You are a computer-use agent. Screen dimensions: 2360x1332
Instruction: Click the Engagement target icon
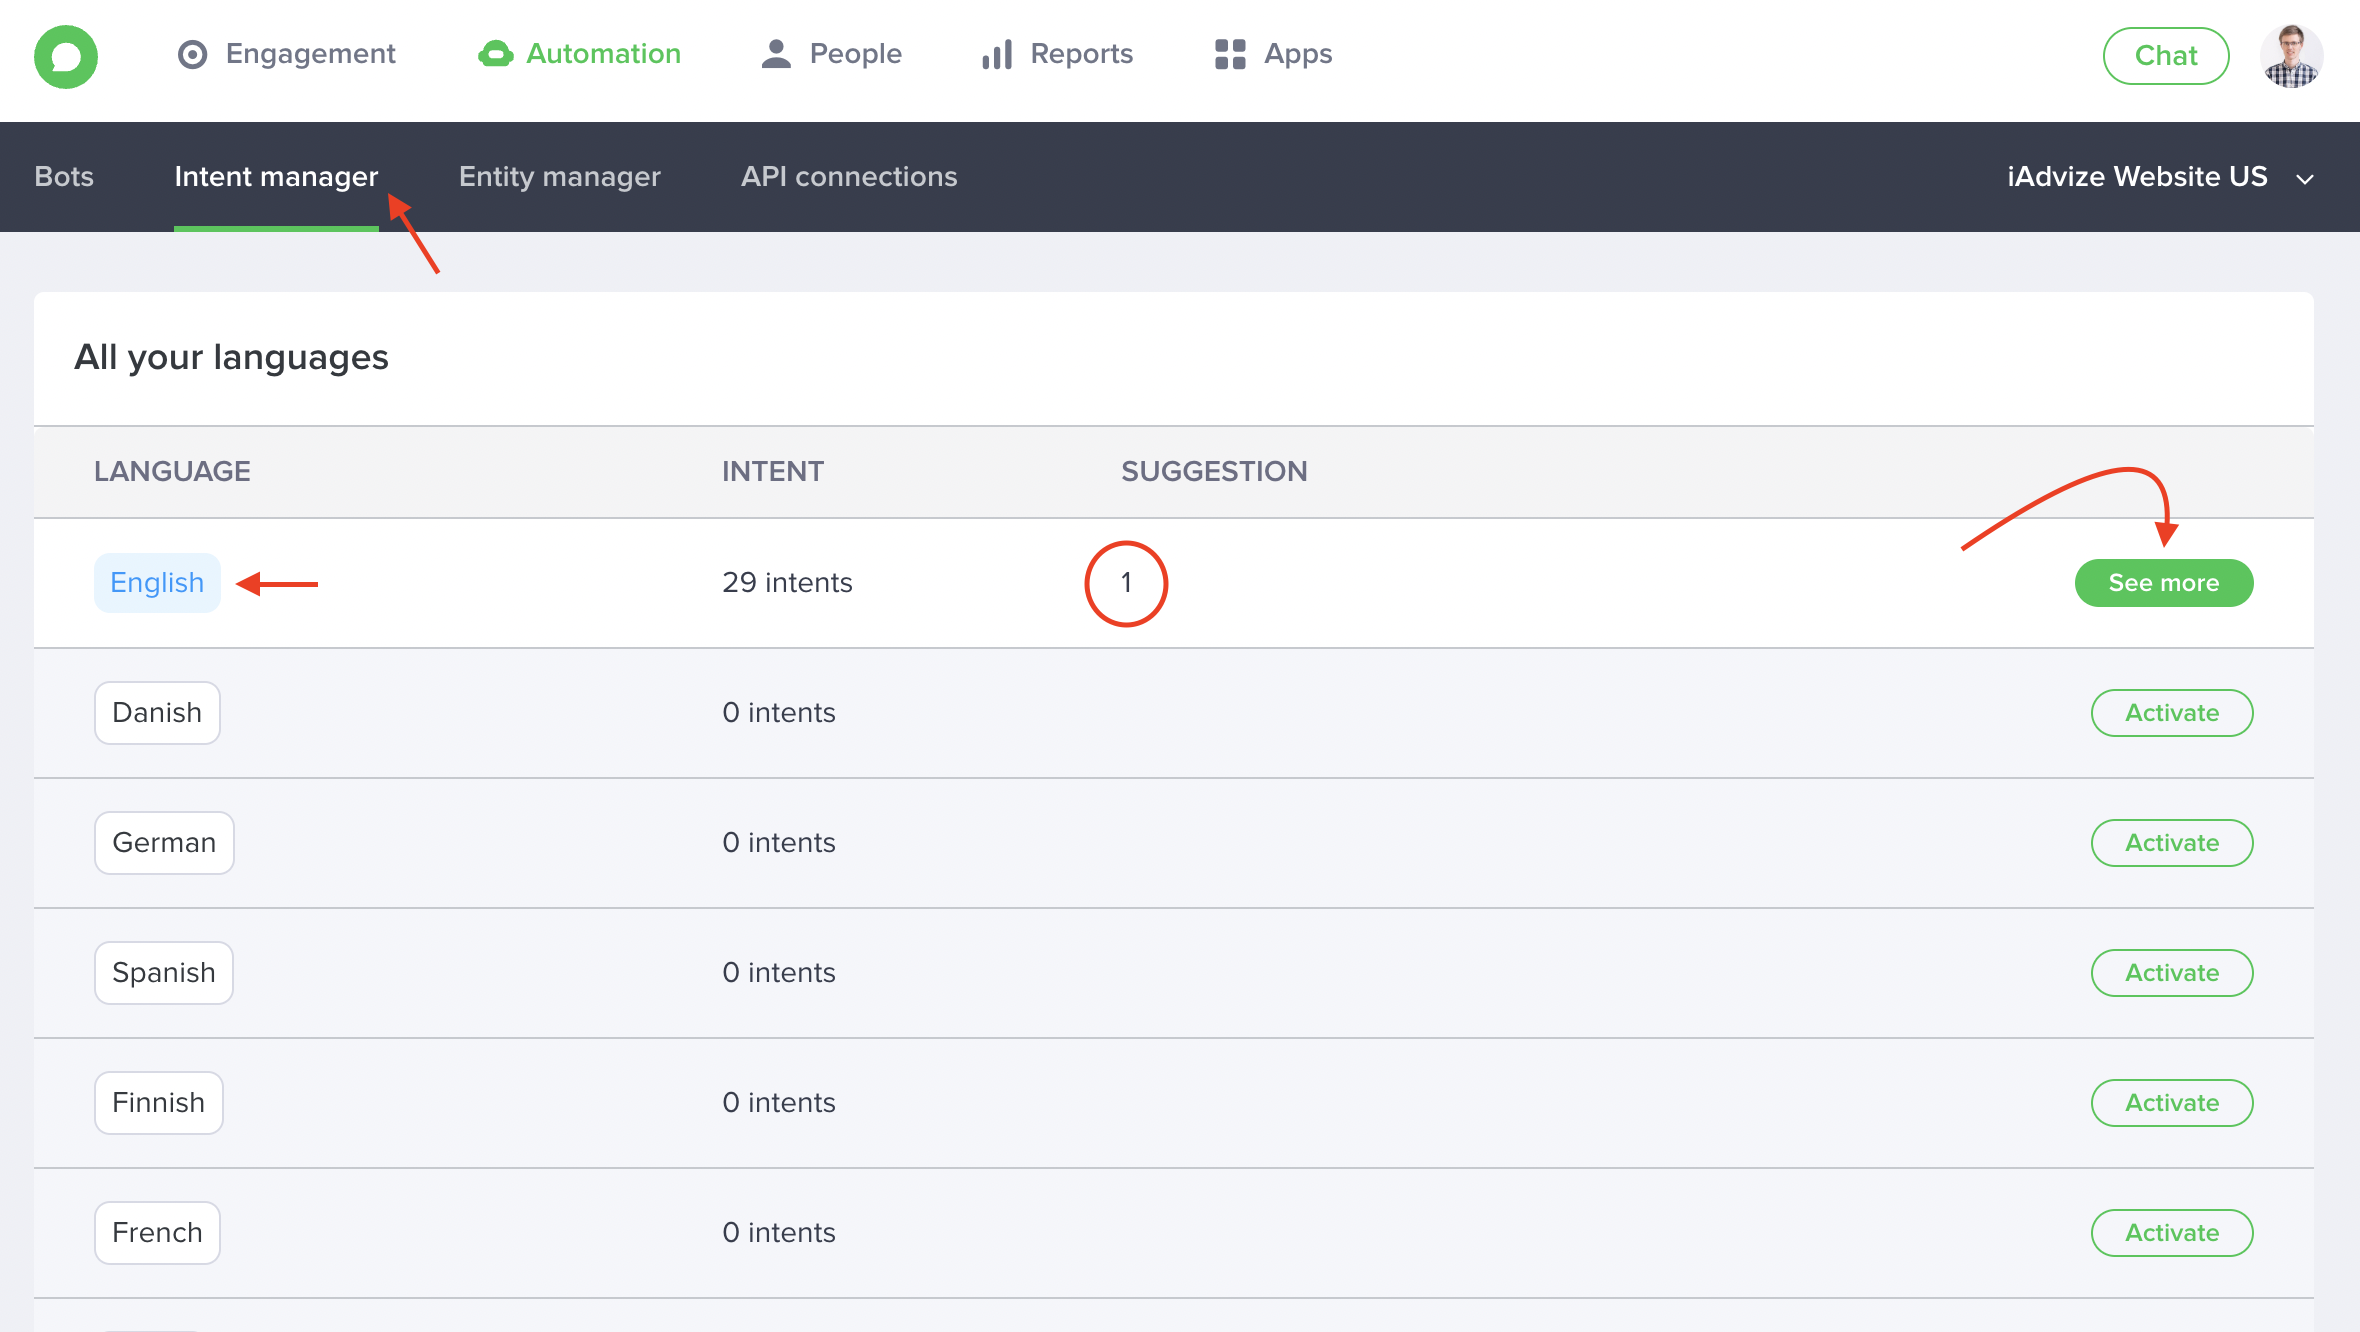point(192,54)
